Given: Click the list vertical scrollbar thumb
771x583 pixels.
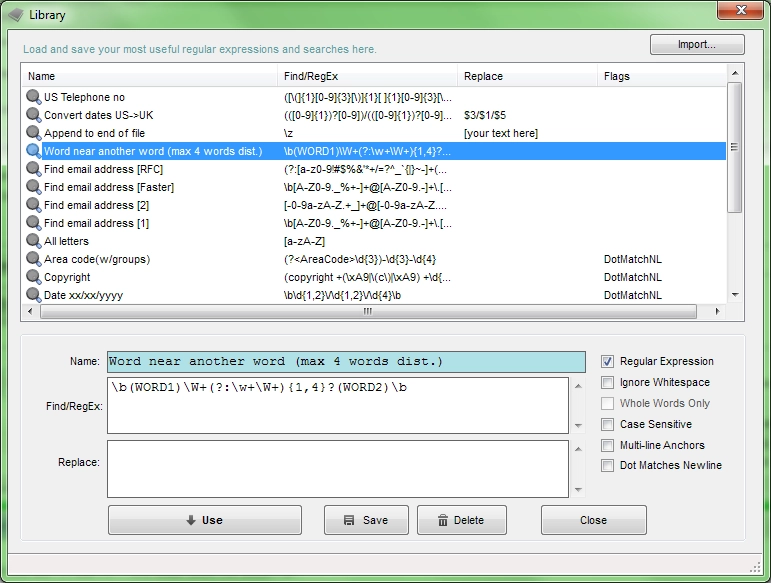Looking at the screenshot, I should [735, 147].
